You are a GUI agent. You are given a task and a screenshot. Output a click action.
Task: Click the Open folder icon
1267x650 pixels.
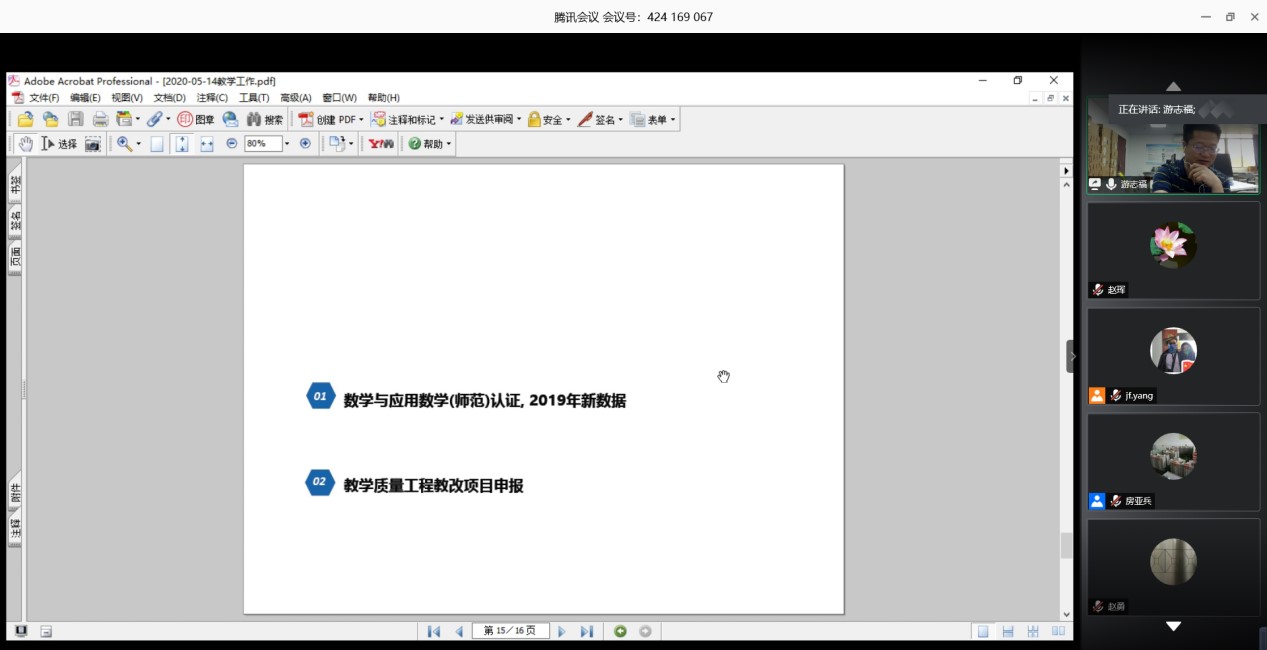pyautogui.click(x=26, y=119)
